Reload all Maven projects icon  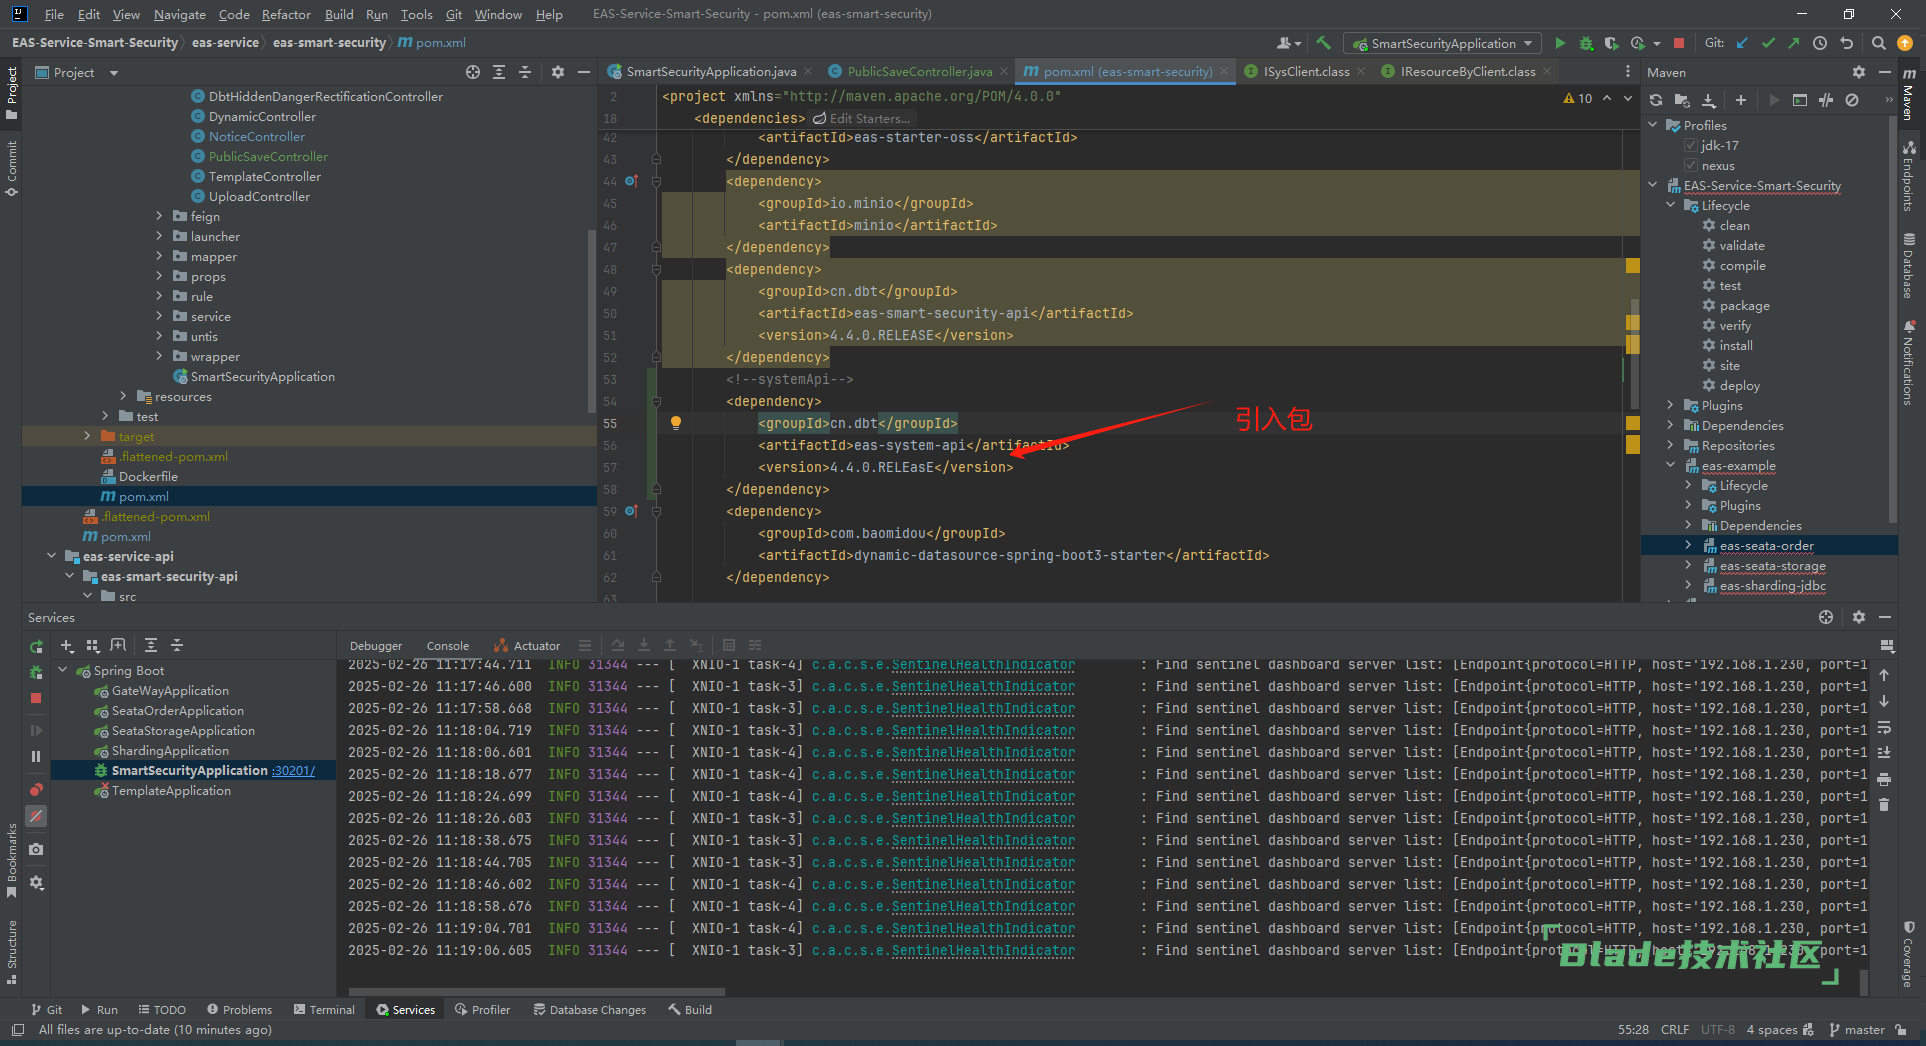coord(1656,100)
